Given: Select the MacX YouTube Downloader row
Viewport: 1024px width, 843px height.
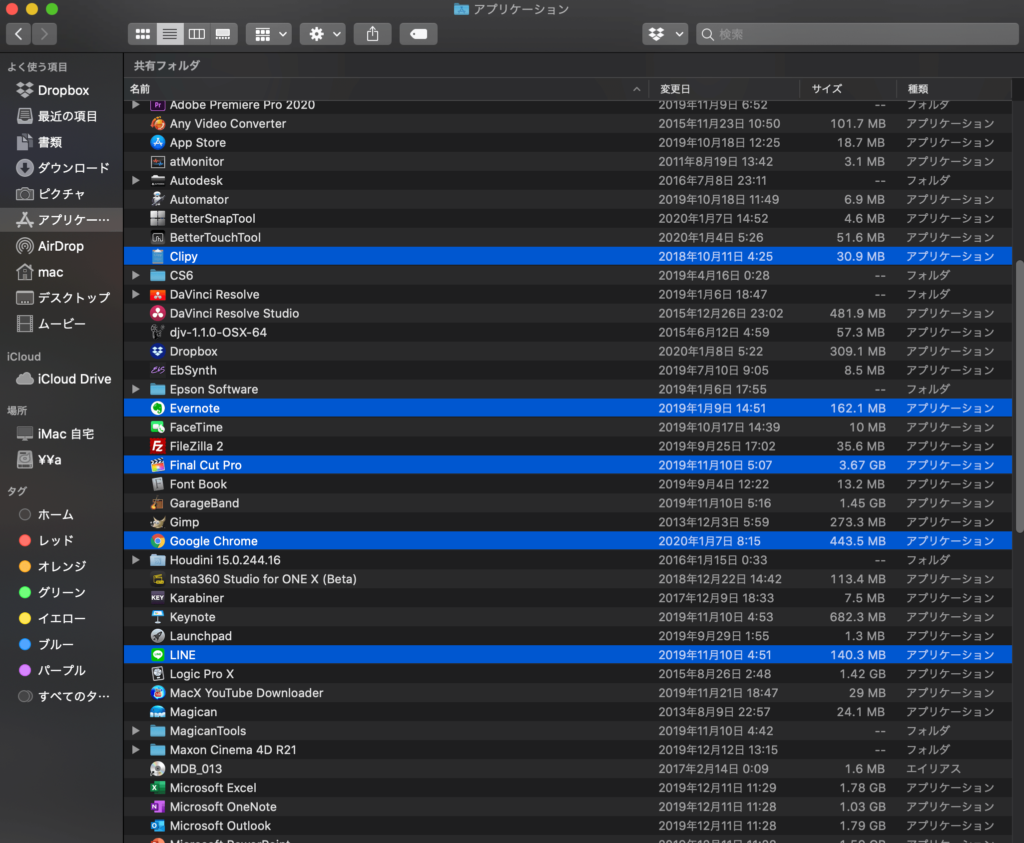Looking at the screenshot, I should (x=568, y=693).
